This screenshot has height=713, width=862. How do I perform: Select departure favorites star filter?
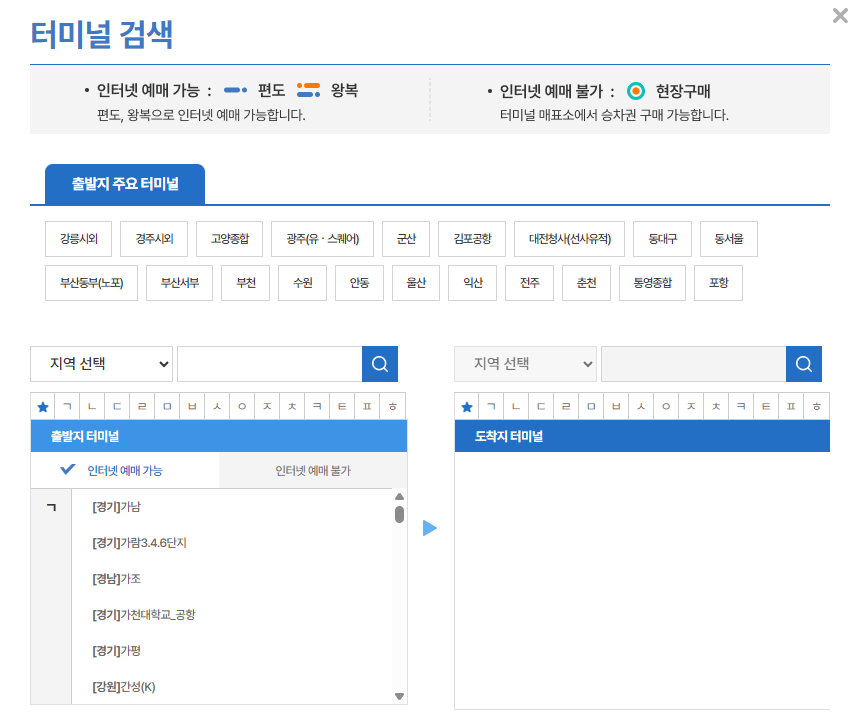(43, 407)
